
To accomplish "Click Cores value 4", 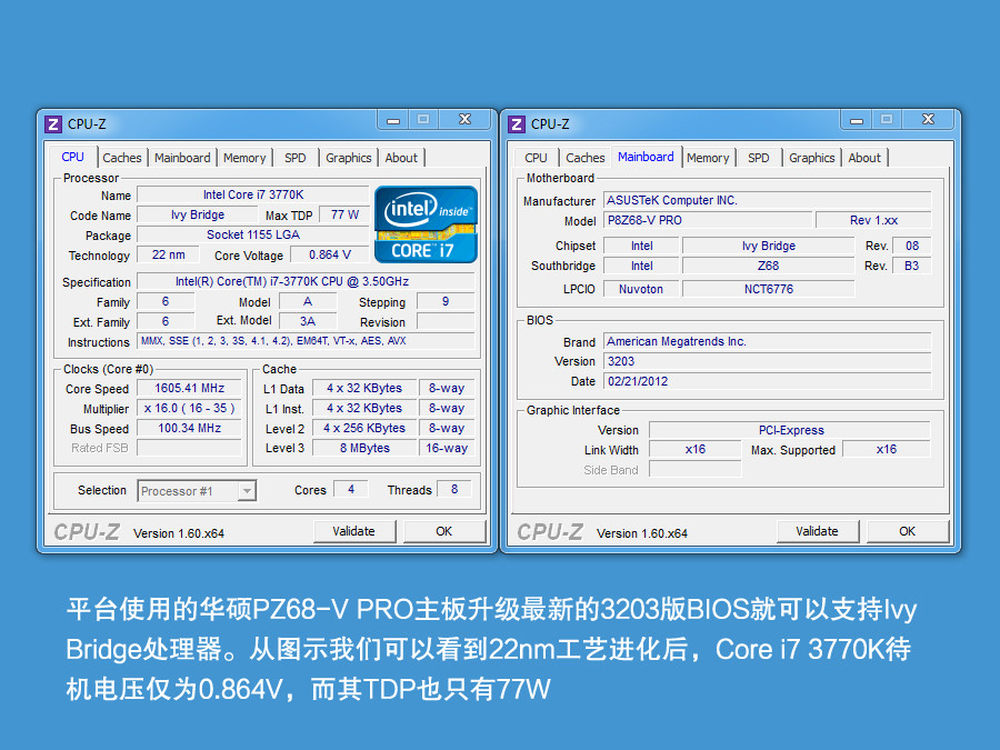I will point(351,489).
